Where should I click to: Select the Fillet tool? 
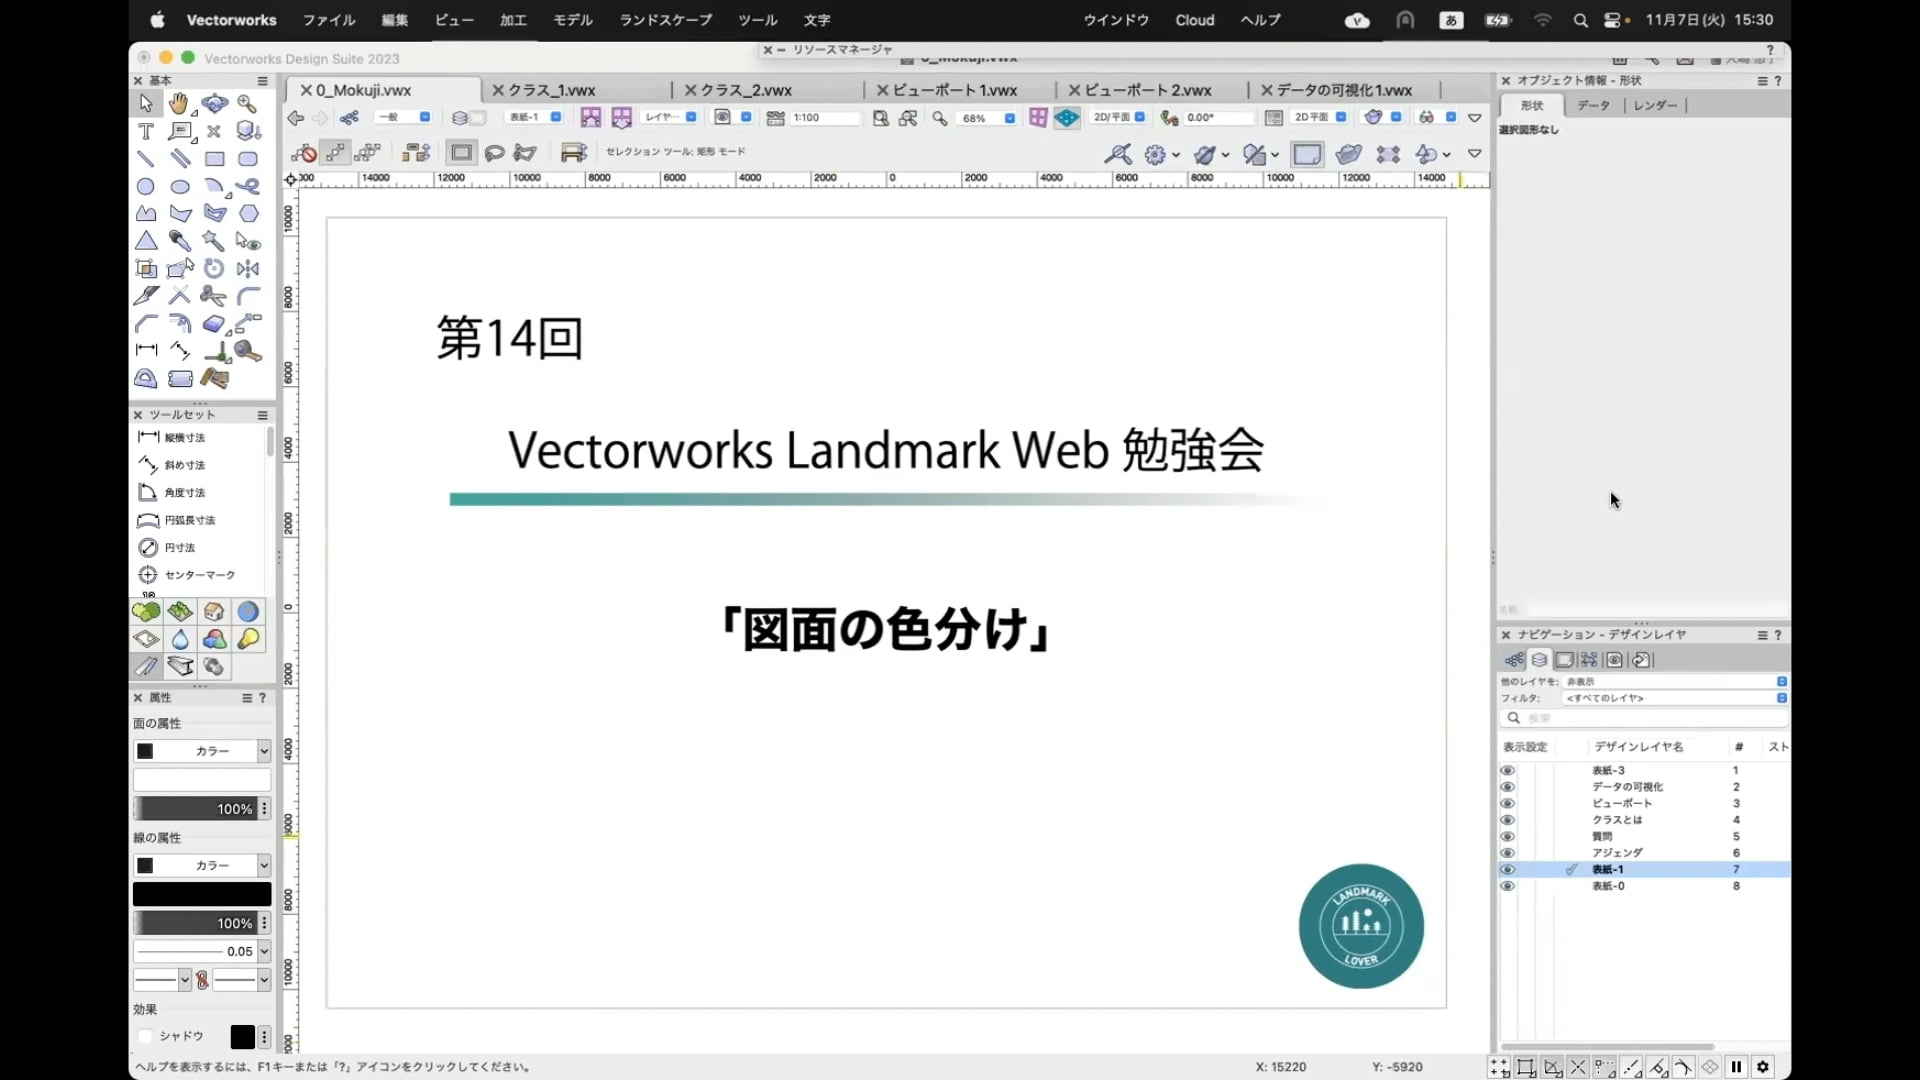coord(248,296)
